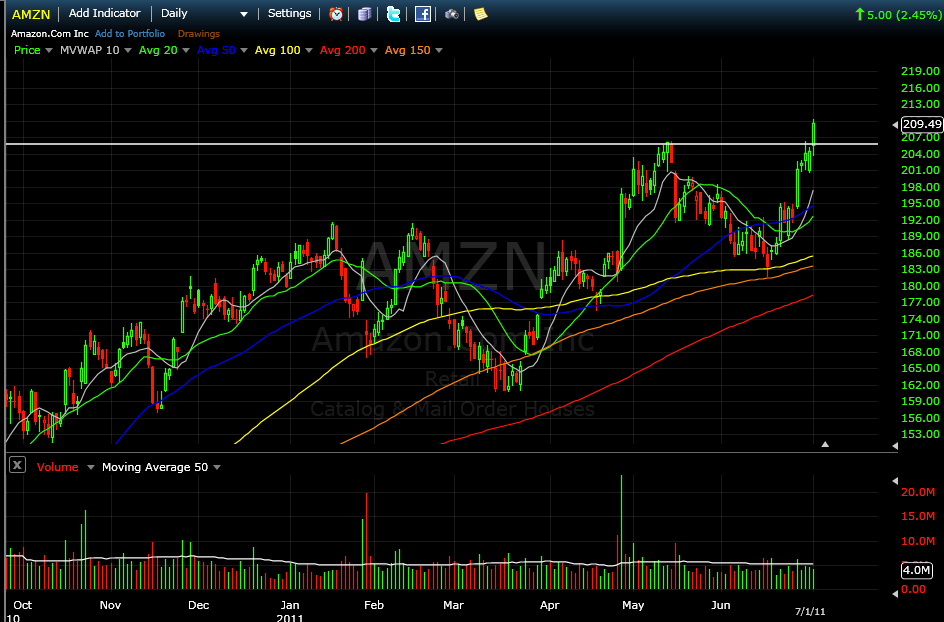944x622 pixels.
Task: Share chart via Twitter bird icon
Action: pyautogui.click(x=393, y=14)
